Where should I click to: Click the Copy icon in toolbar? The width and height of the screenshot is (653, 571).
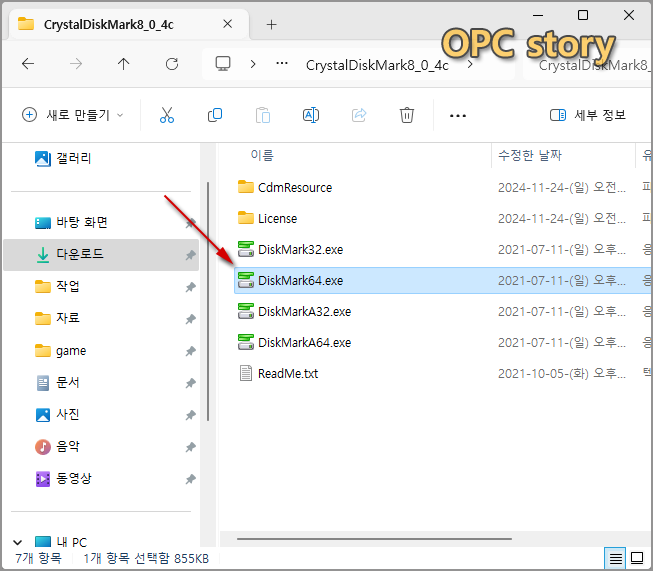(x=215, y=115)
